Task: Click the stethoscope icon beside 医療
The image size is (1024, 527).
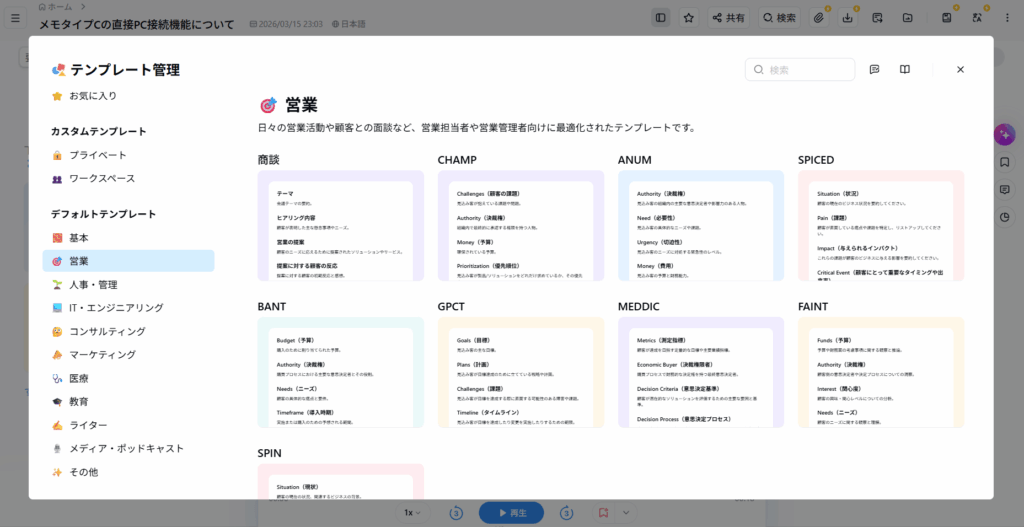Action: click(57, 379)
